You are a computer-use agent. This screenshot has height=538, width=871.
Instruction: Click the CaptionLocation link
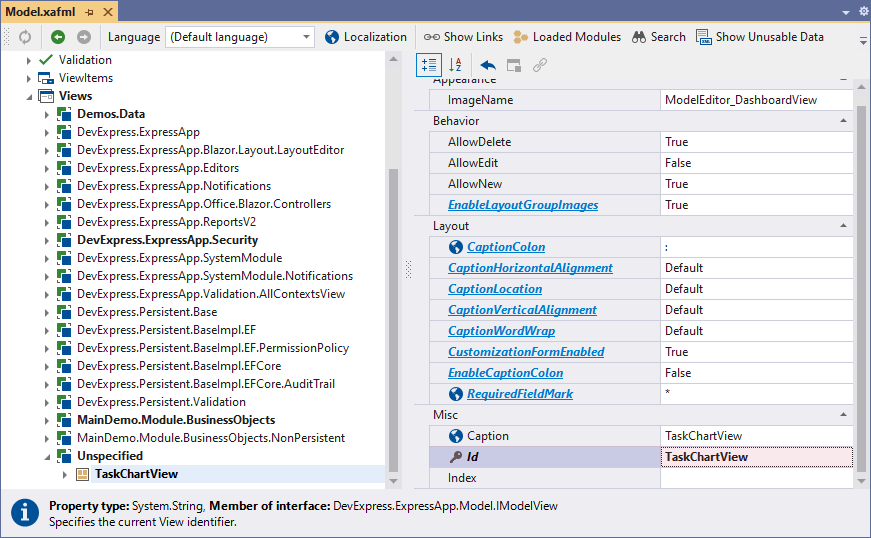(495, 289)
